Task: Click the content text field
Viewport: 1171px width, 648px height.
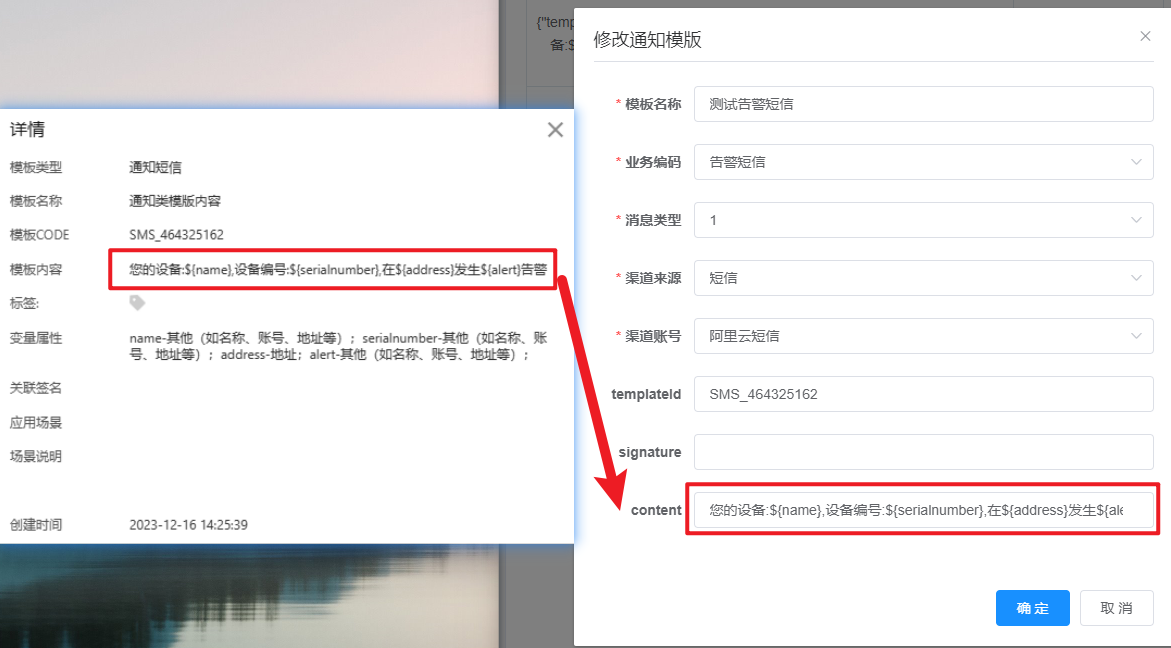Action: pos(923,510)
